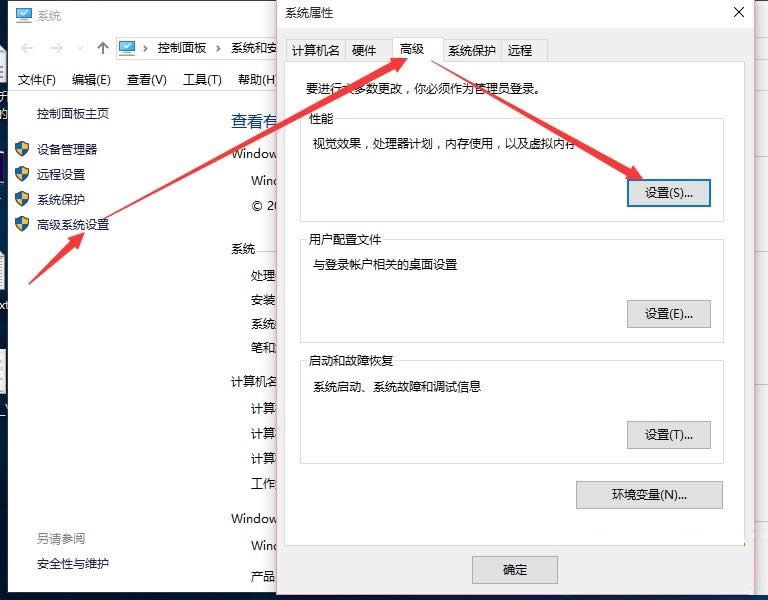
Task: Click the forward navigation arrow
Action: 56,48
